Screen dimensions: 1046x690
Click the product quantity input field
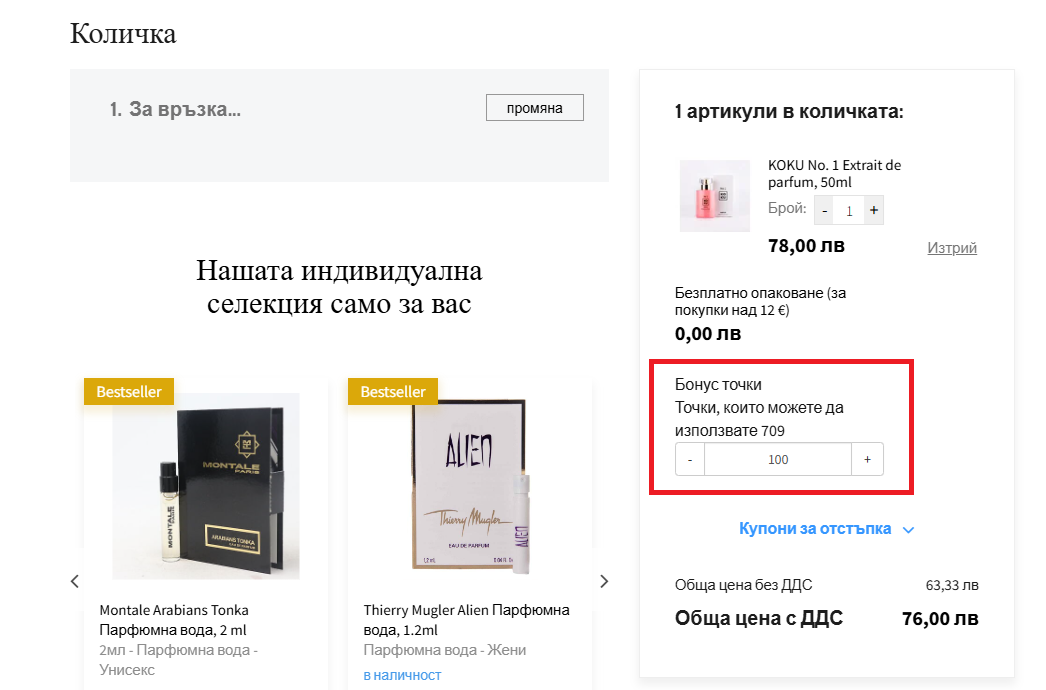pyautogui.click(x=849, y=210)
